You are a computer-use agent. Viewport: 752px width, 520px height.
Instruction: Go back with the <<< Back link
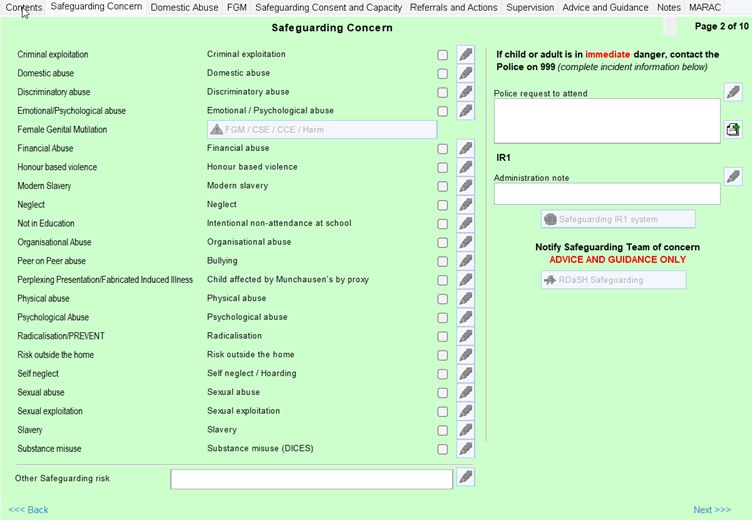pos(28,509)
